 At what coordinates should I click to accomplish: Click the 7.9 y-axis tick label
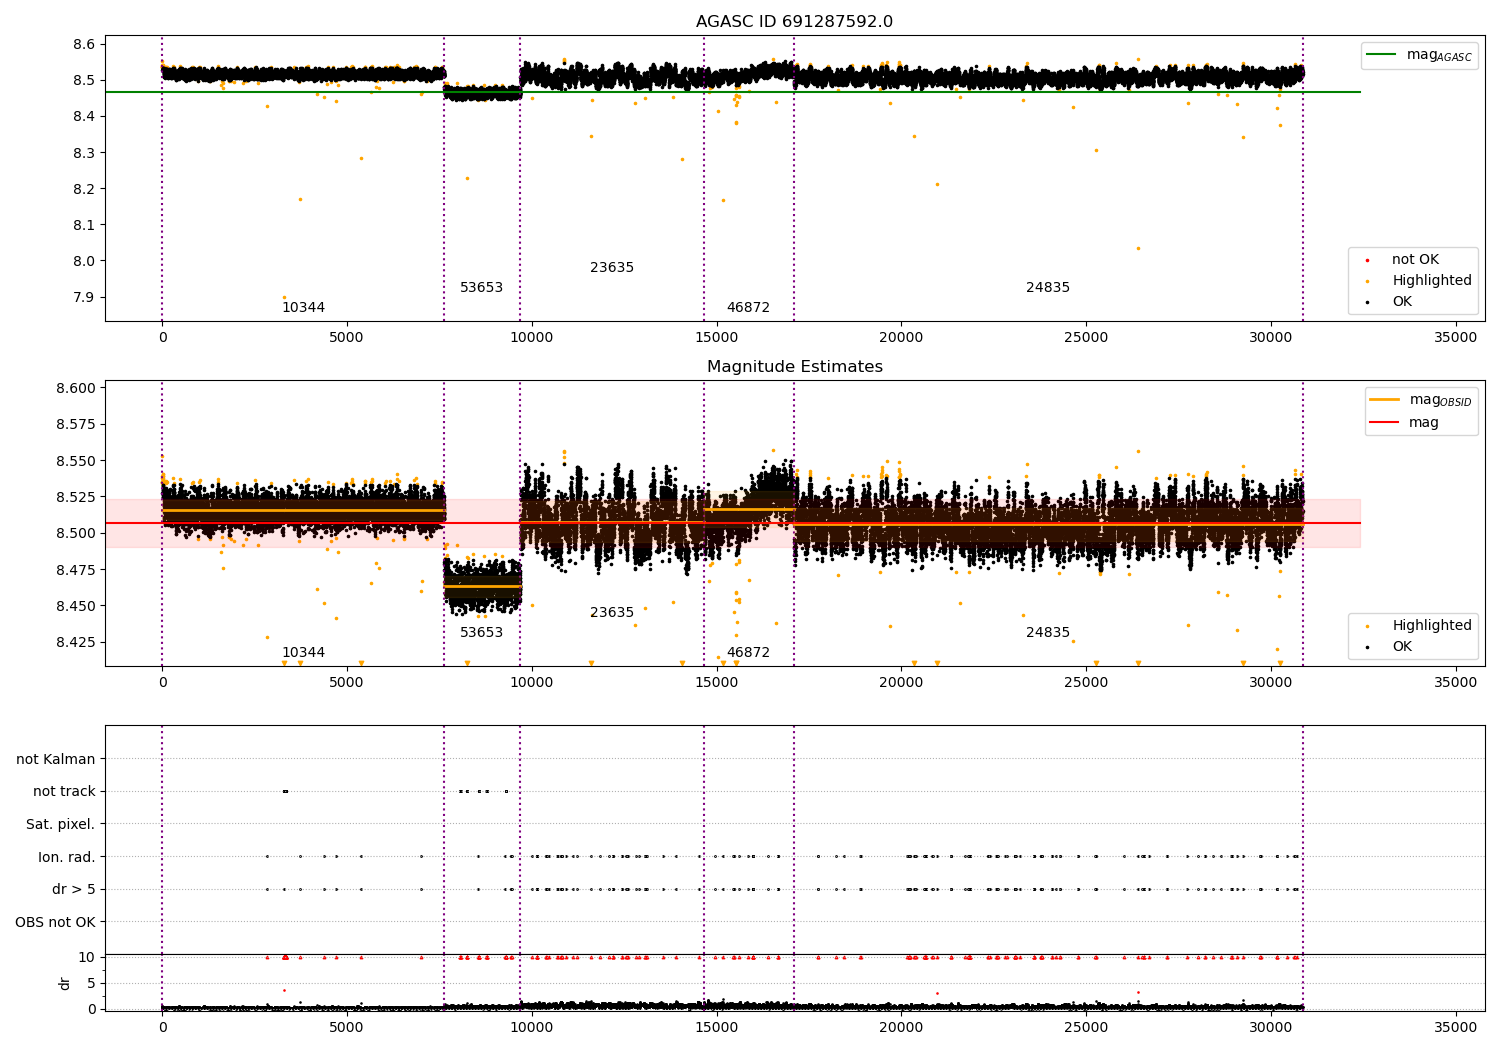[x=84, y=298]
